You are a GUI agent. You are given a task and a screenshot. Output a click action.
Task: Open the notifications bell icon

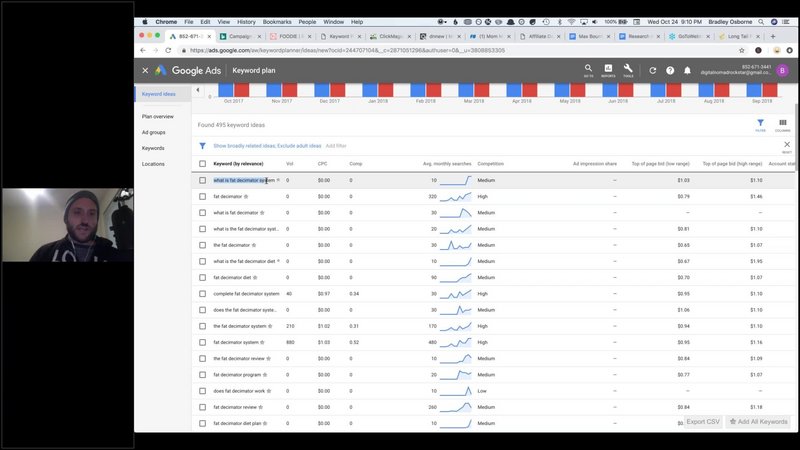(687, 70)
